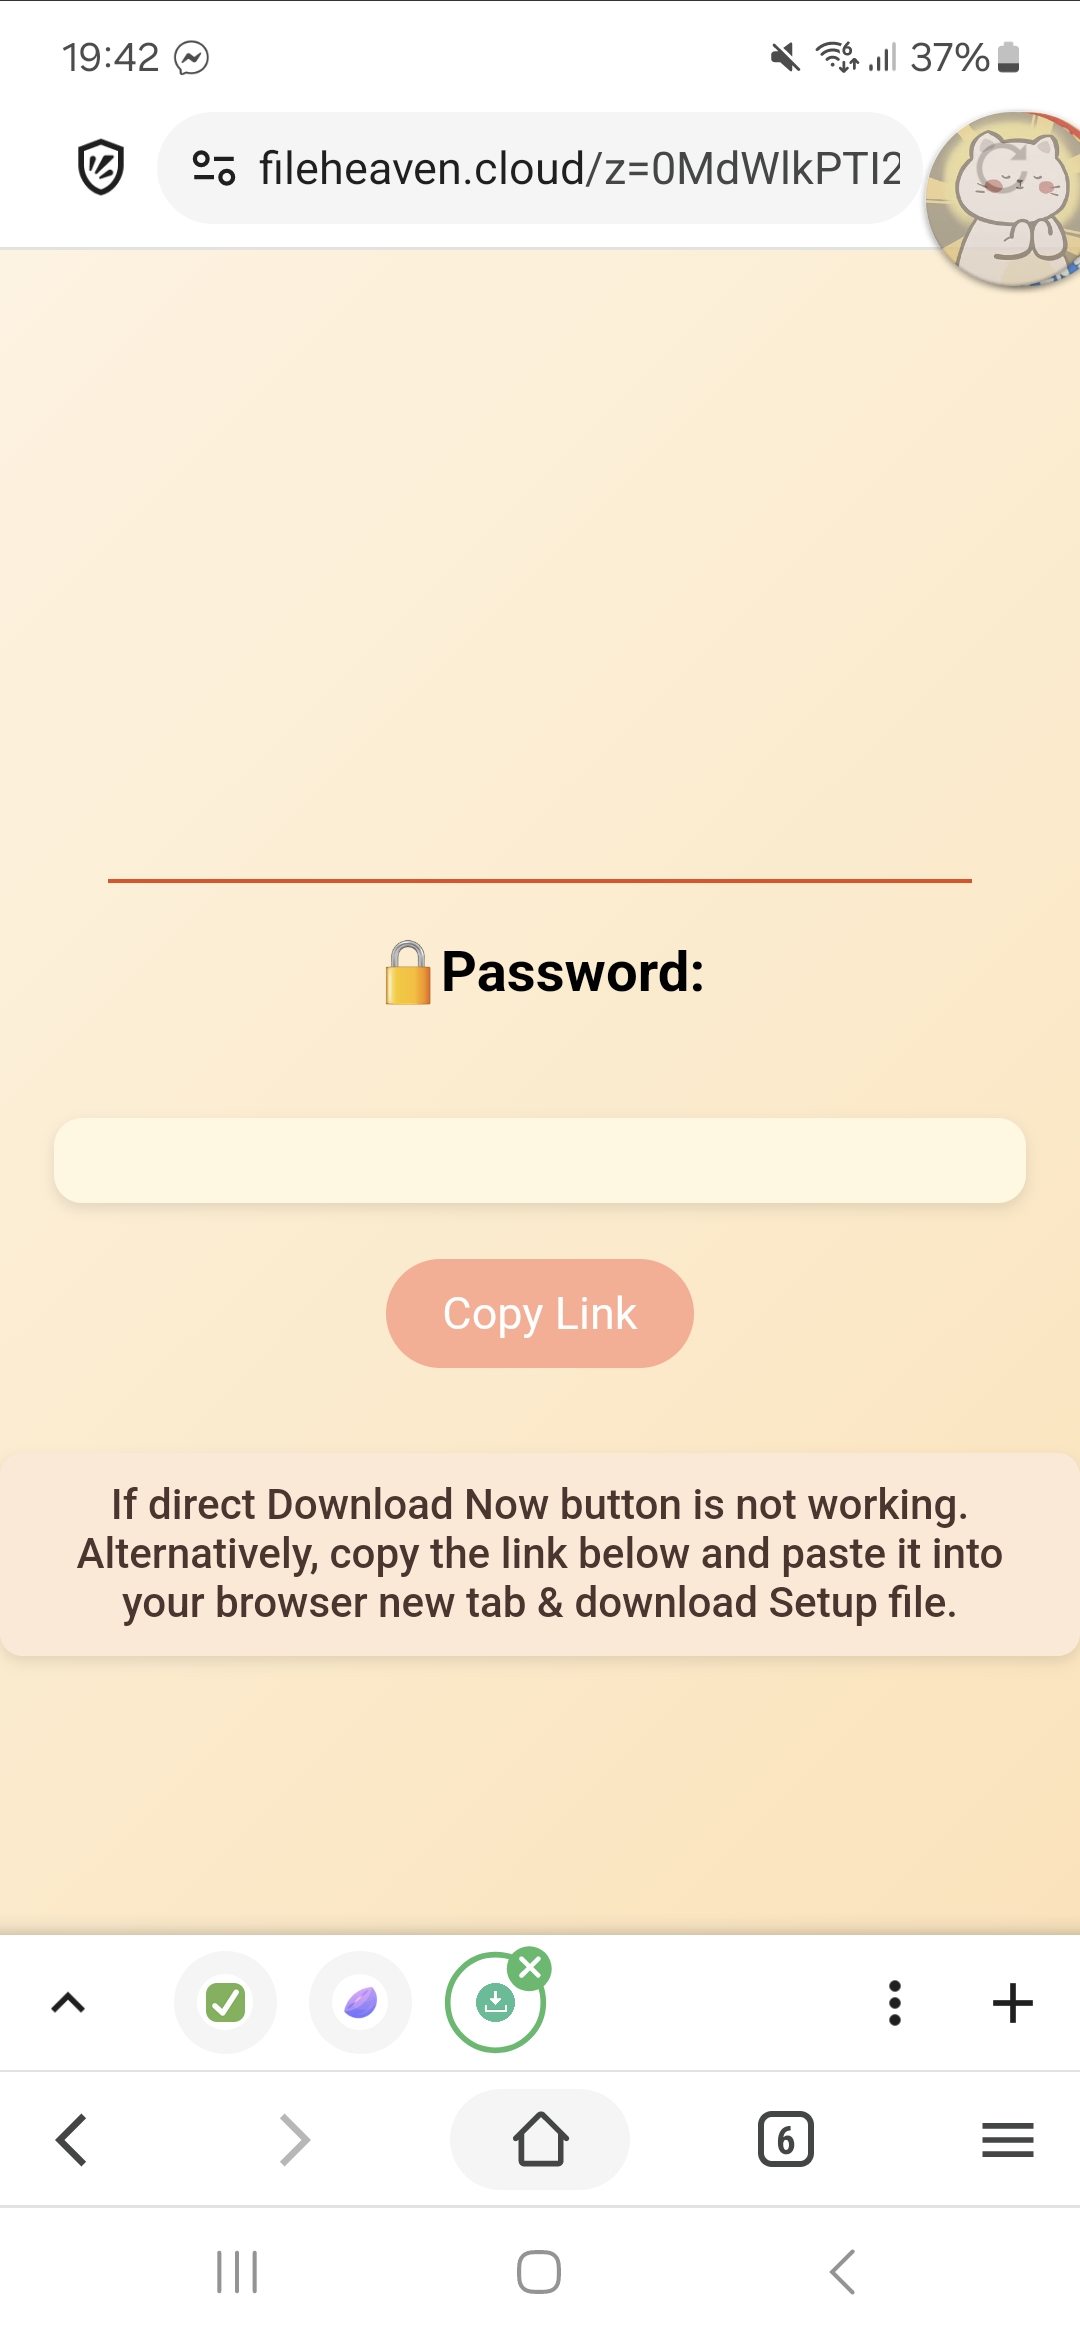Open site settings icon in address bar
This screenshot has height=2340, width=1080.
pyautogui.click(x=214, y=167)
